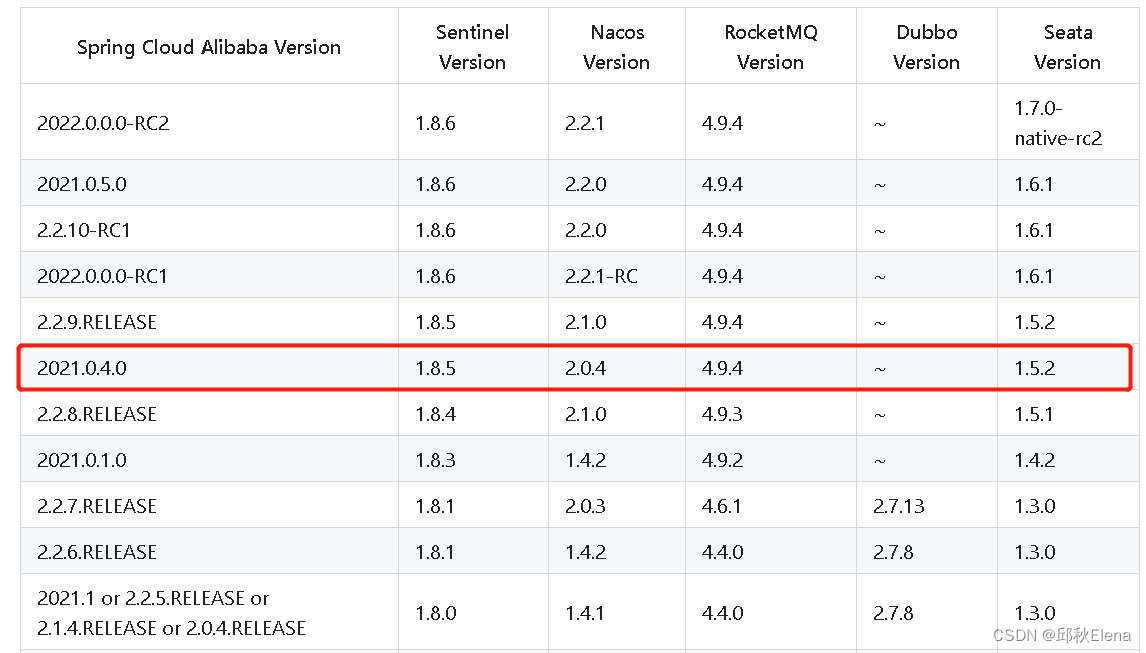Click RocketMQ value "4.6.1"
1146x653 pixels.
tap(721, 506)
